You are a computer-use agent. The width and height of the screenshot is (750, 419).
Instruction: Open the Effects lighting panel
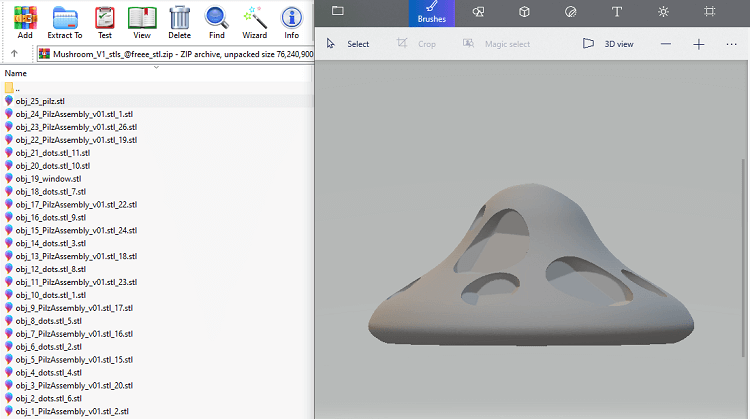pos(663,12)
